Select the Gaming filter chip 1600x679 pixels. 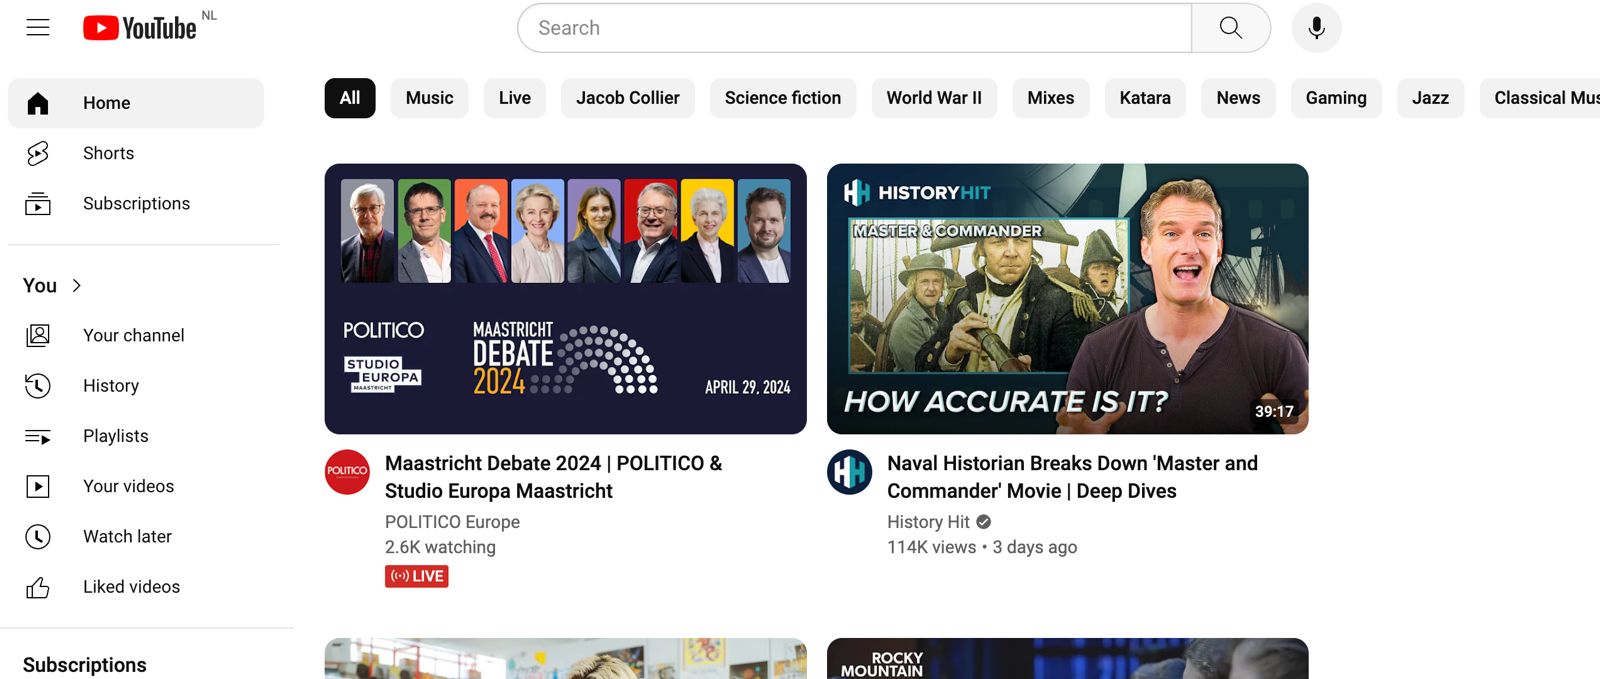pos(1336,98)
